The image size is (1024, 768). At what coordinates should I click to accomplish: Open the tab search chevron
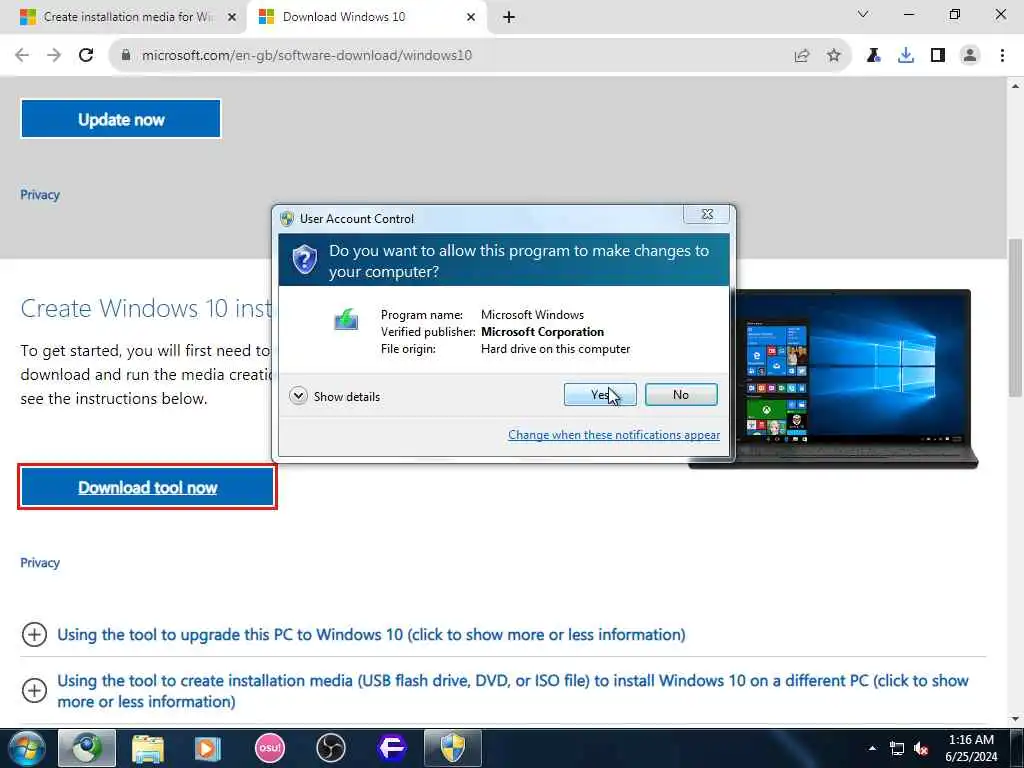[x=863, y=14]
